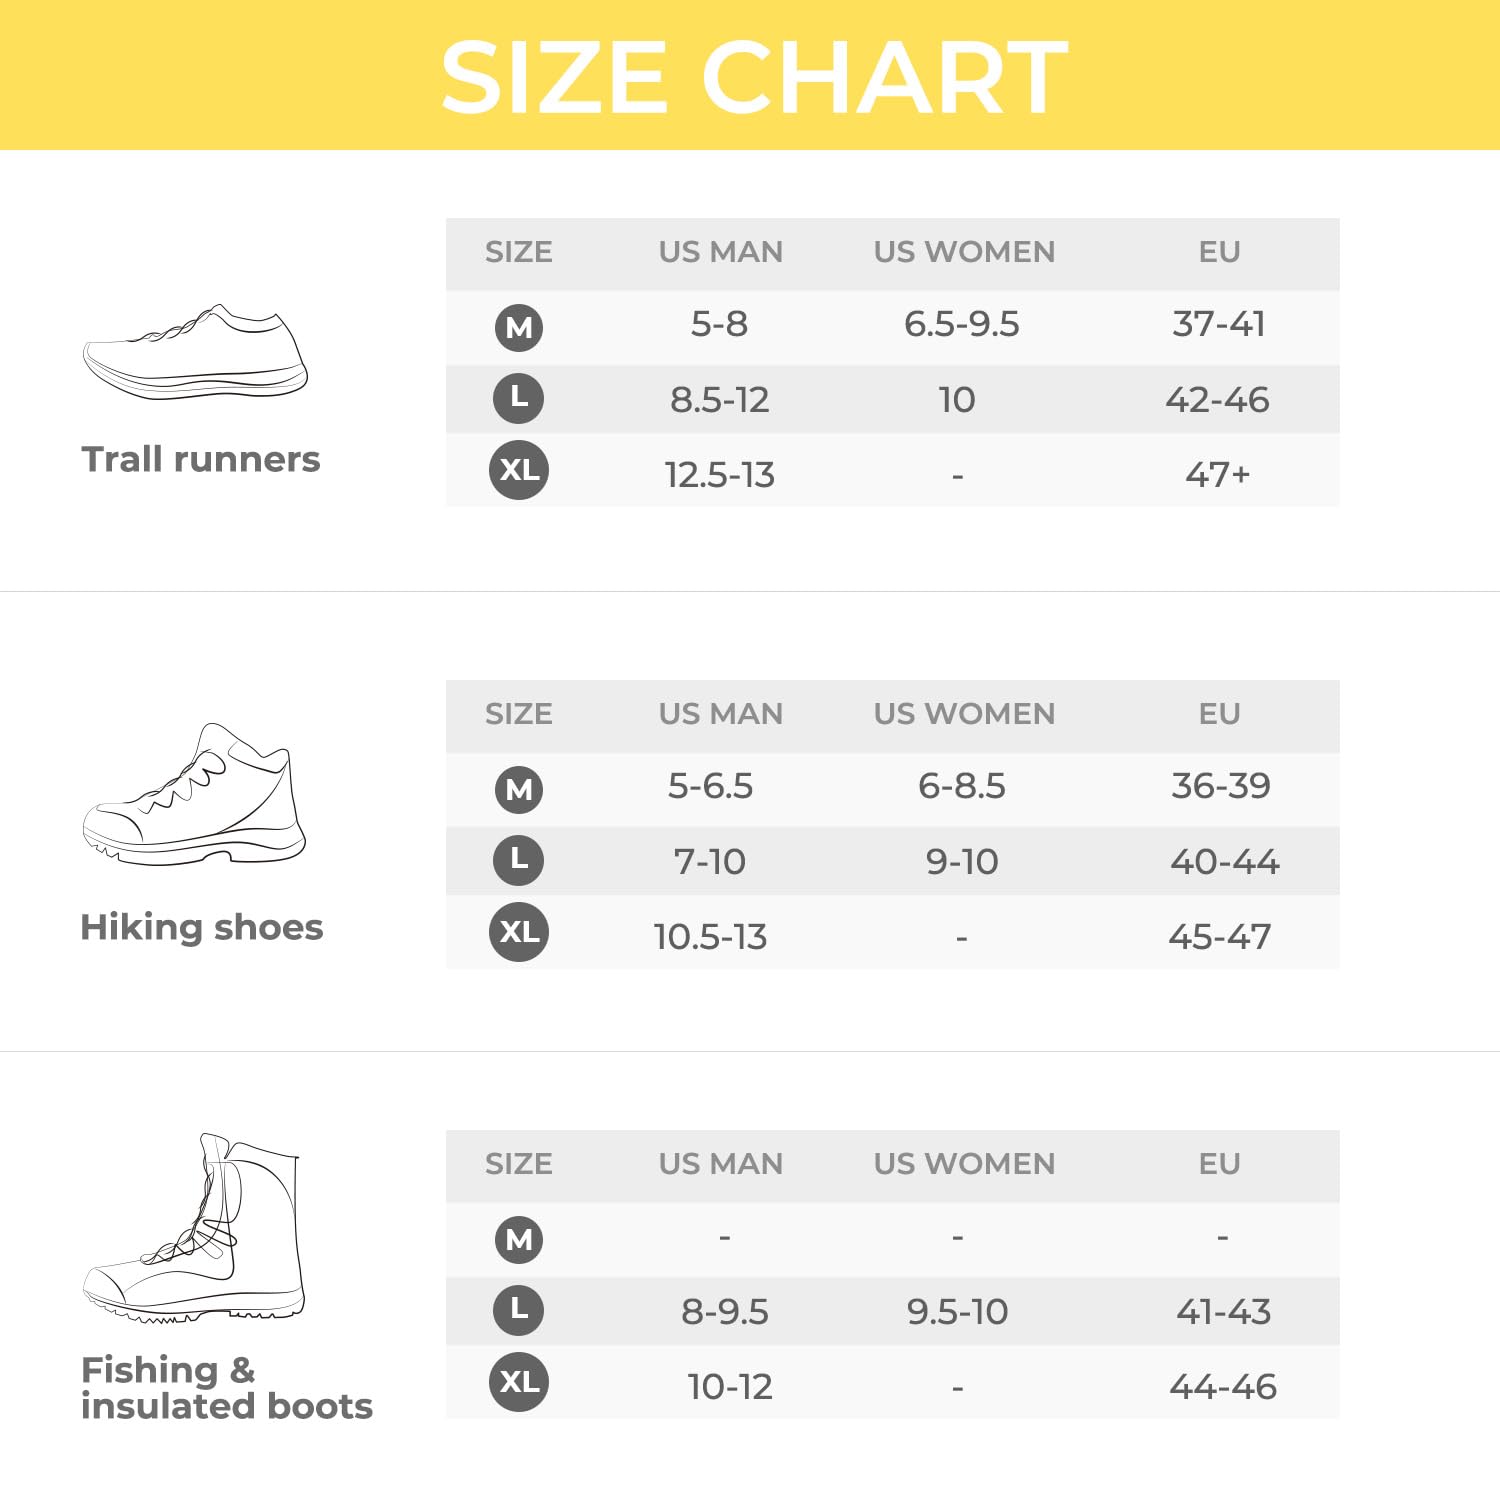Click the 10.5-13 US man hiking size
This screenshot has width=1500, height=1500.
710,937
